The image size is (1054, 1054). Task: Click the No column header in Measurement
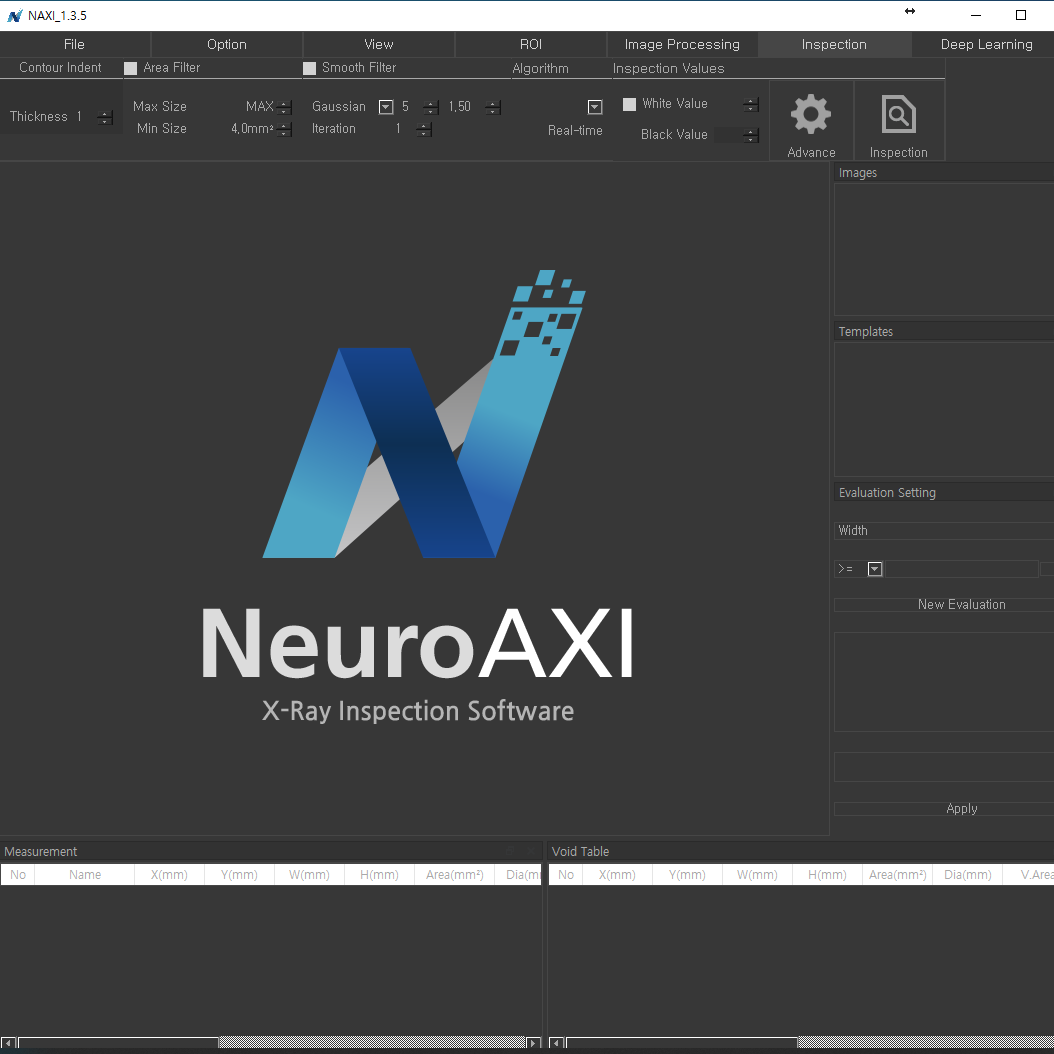[x=18, y=875]
